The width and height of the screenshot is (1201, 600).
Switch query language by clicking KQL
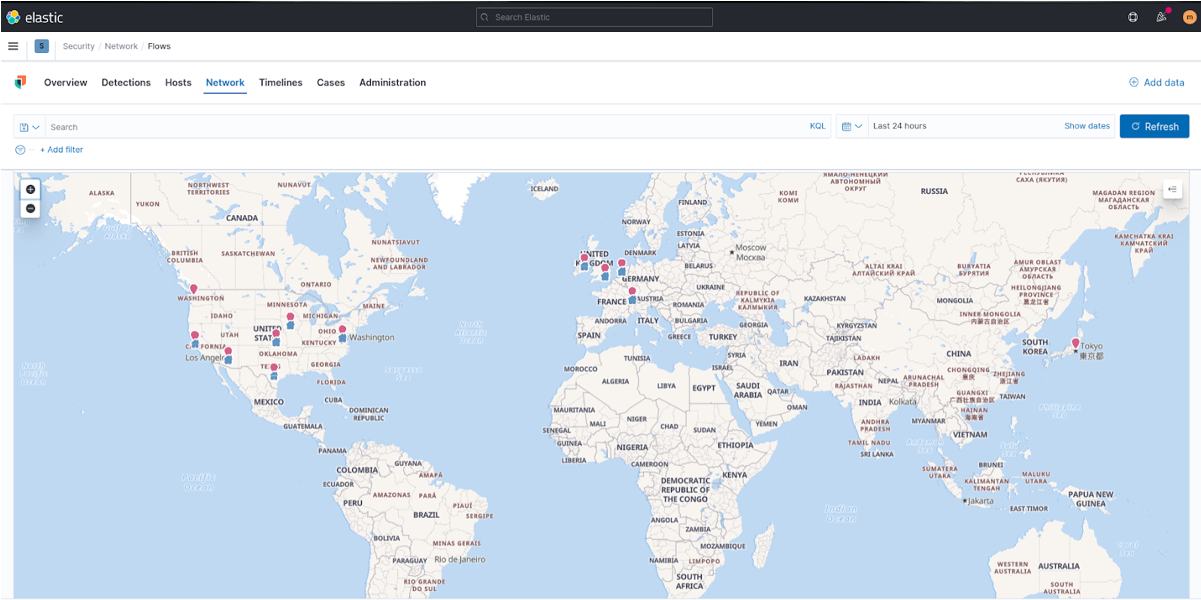(x=817, y=126)
